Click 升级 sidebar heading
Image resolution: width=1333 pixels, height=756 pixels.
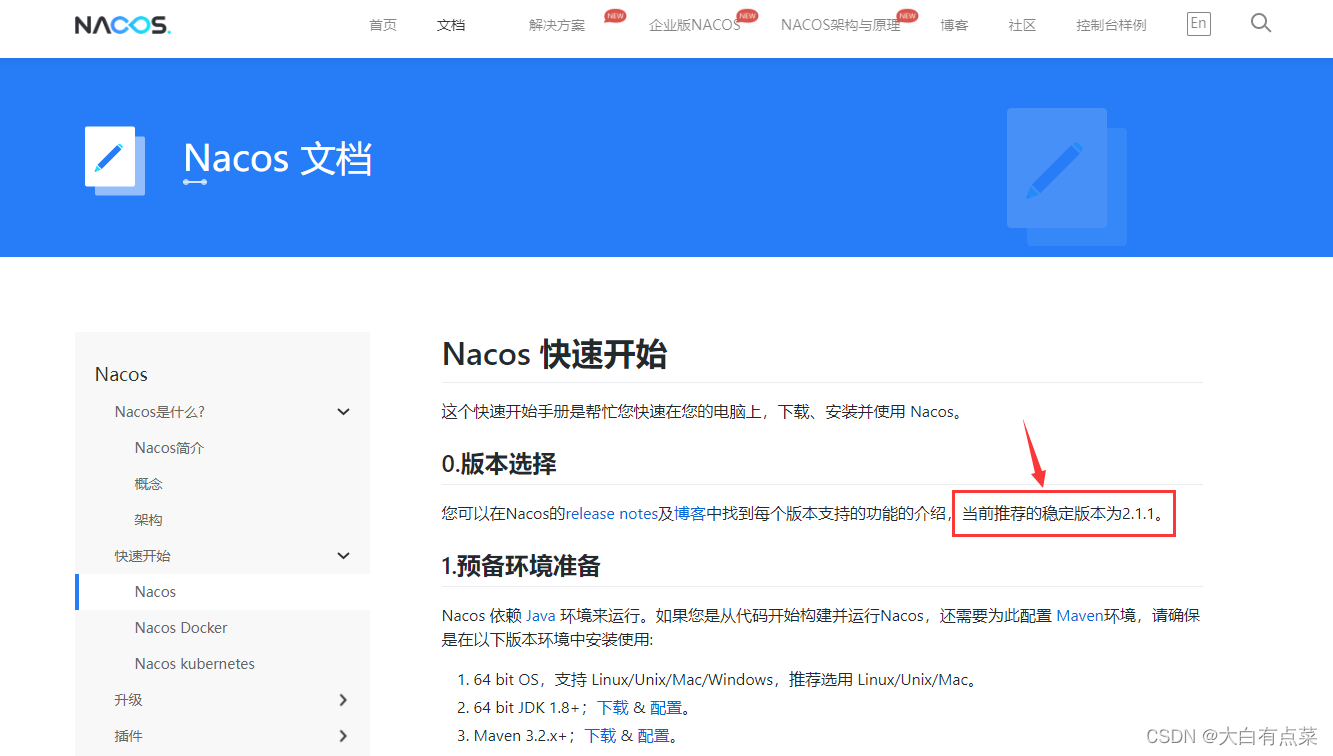point(129,700)
